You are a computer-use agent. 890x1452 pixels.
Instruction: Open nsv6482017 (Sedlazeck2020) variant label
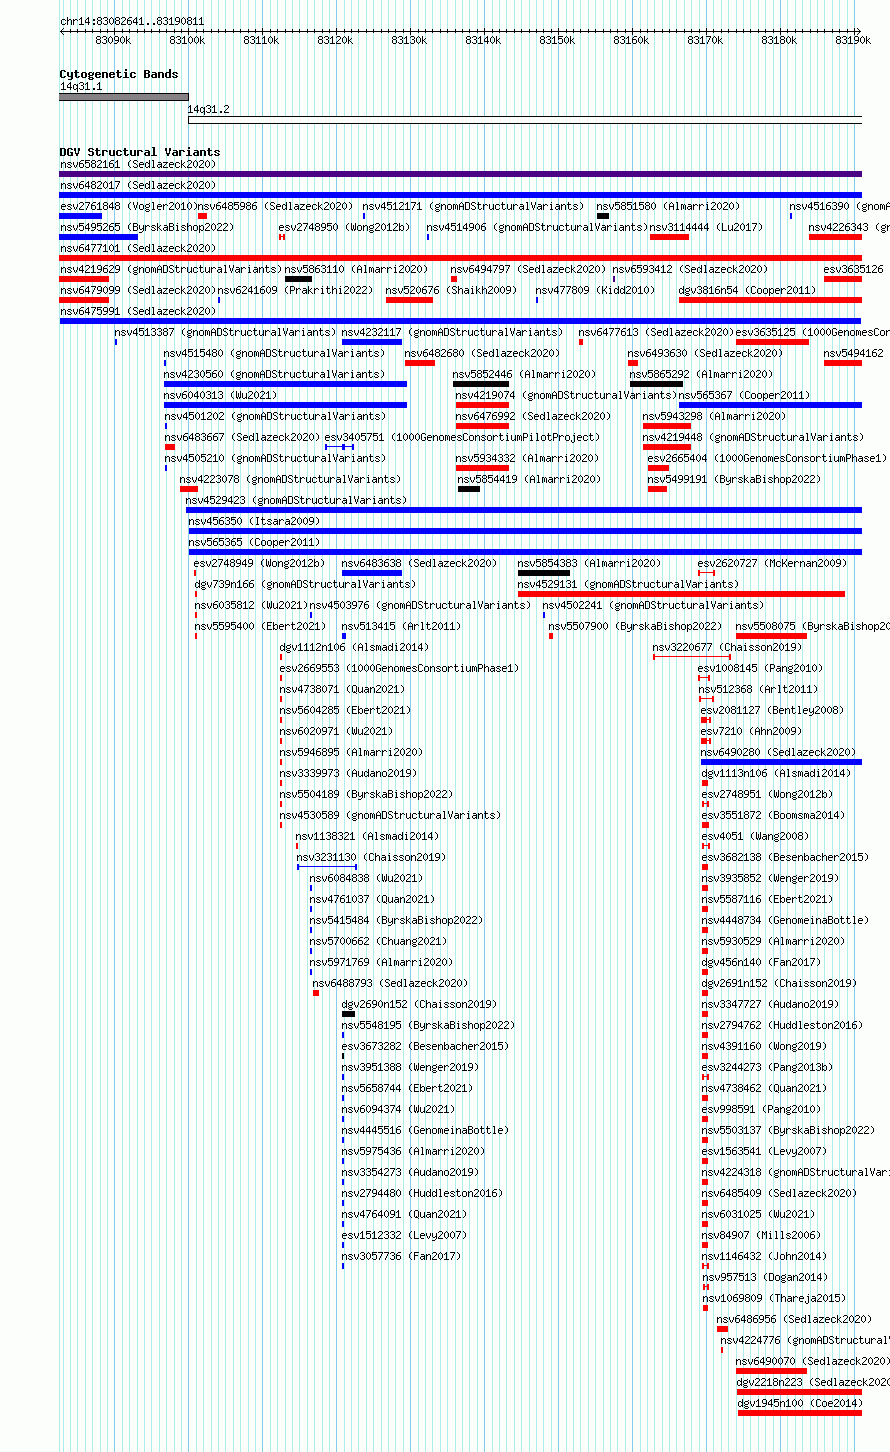138,185
